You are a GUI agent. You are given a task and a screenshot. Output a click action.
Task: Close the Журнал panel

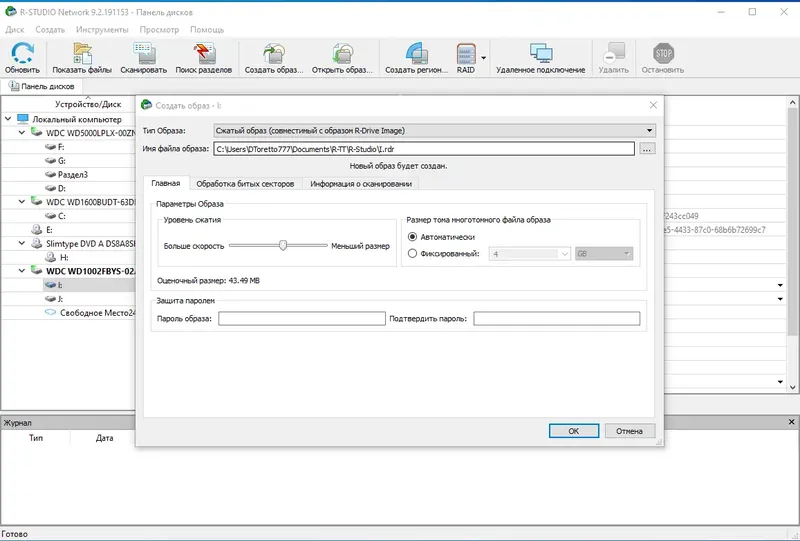click(791, 422)
